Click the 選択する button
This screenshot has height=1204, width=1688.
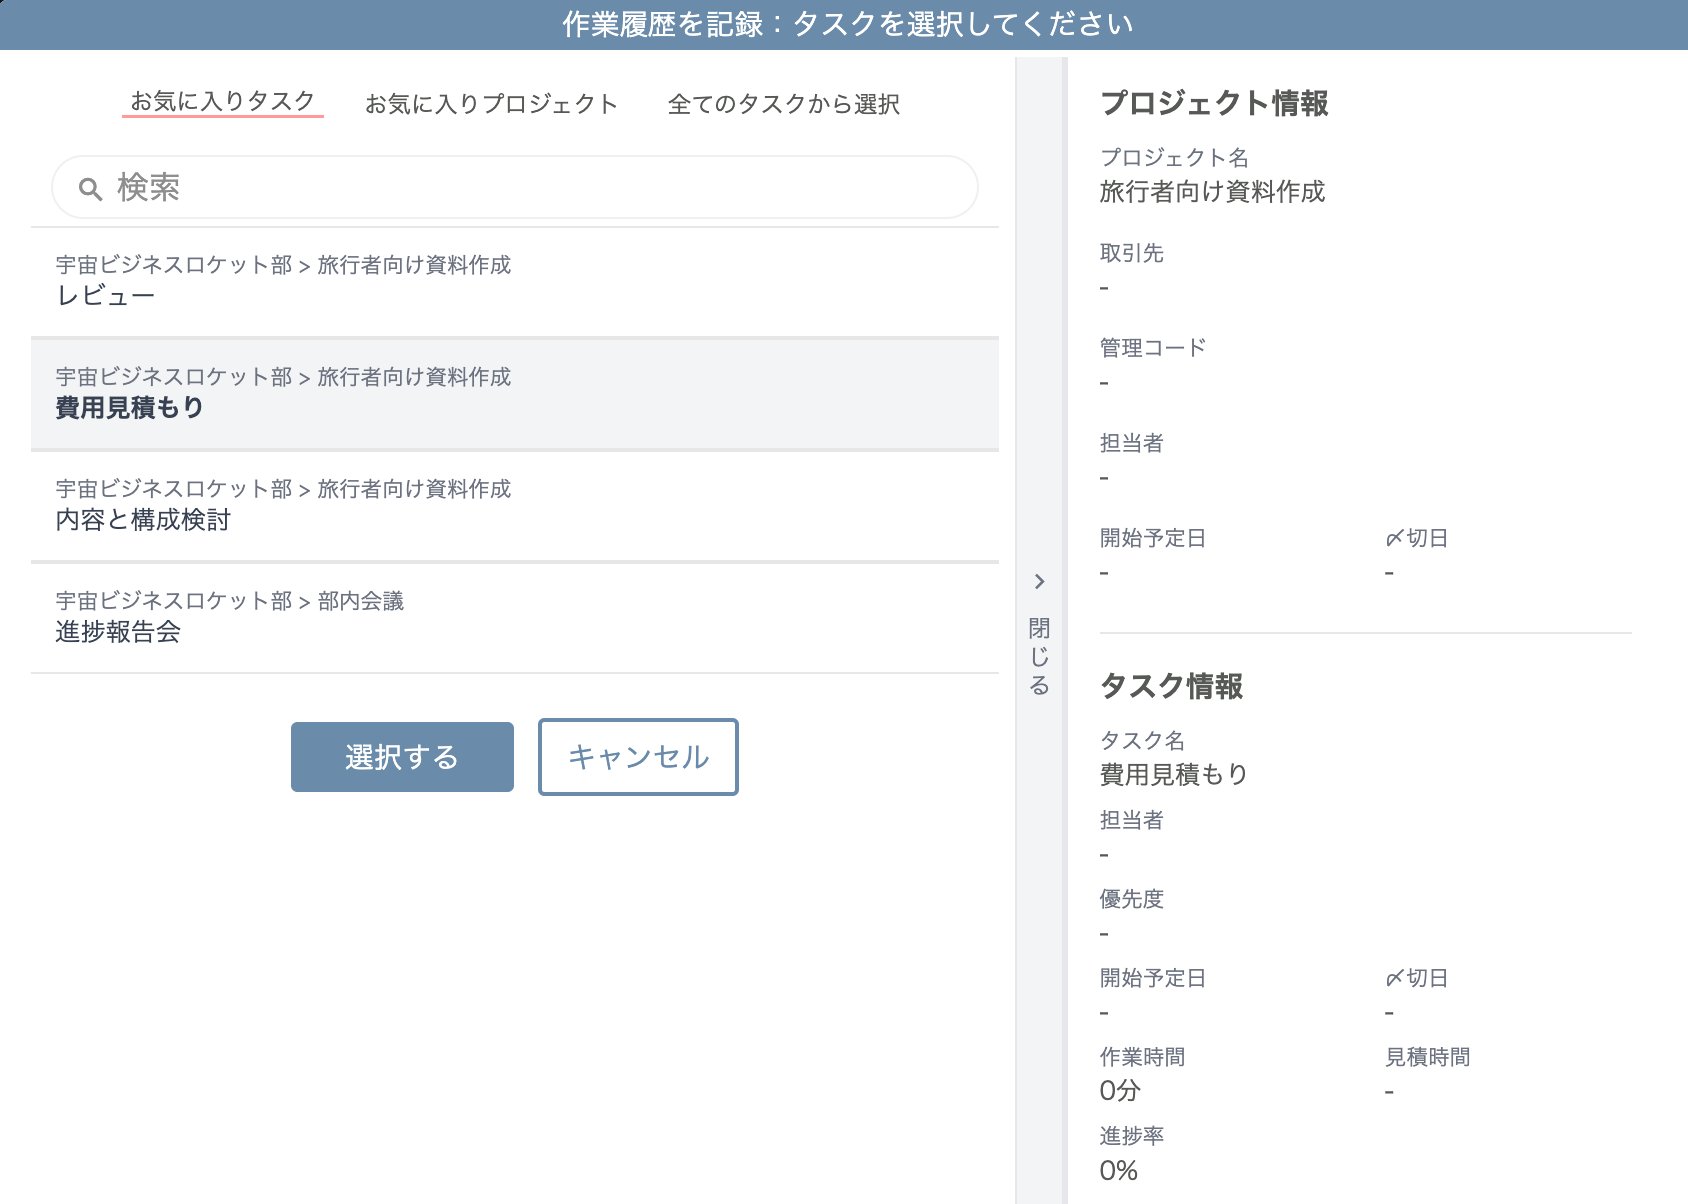click(x=401, y=757)
